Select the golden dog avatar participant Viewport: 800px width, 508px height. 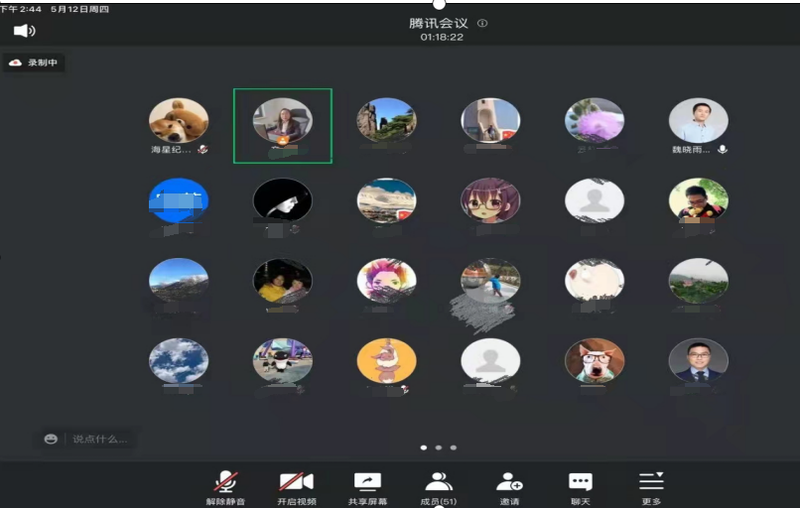point(178,120)
